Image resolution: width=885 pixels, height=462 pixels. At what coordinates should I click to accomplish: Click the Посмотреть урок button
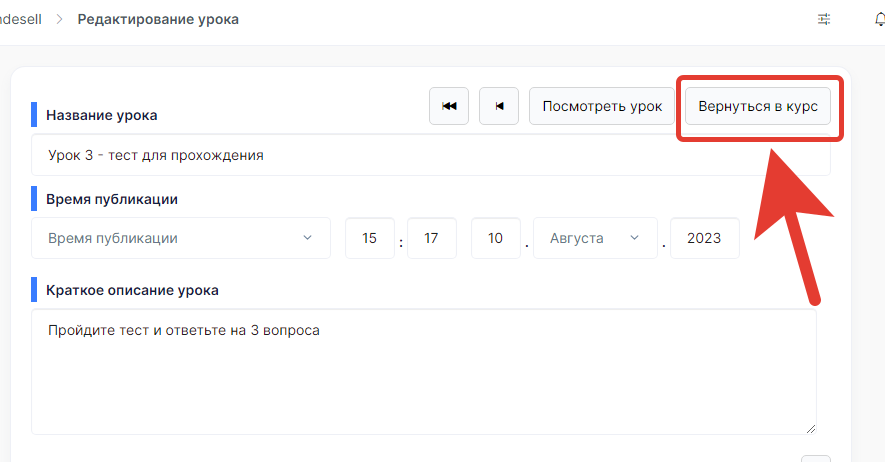point(602,106)
